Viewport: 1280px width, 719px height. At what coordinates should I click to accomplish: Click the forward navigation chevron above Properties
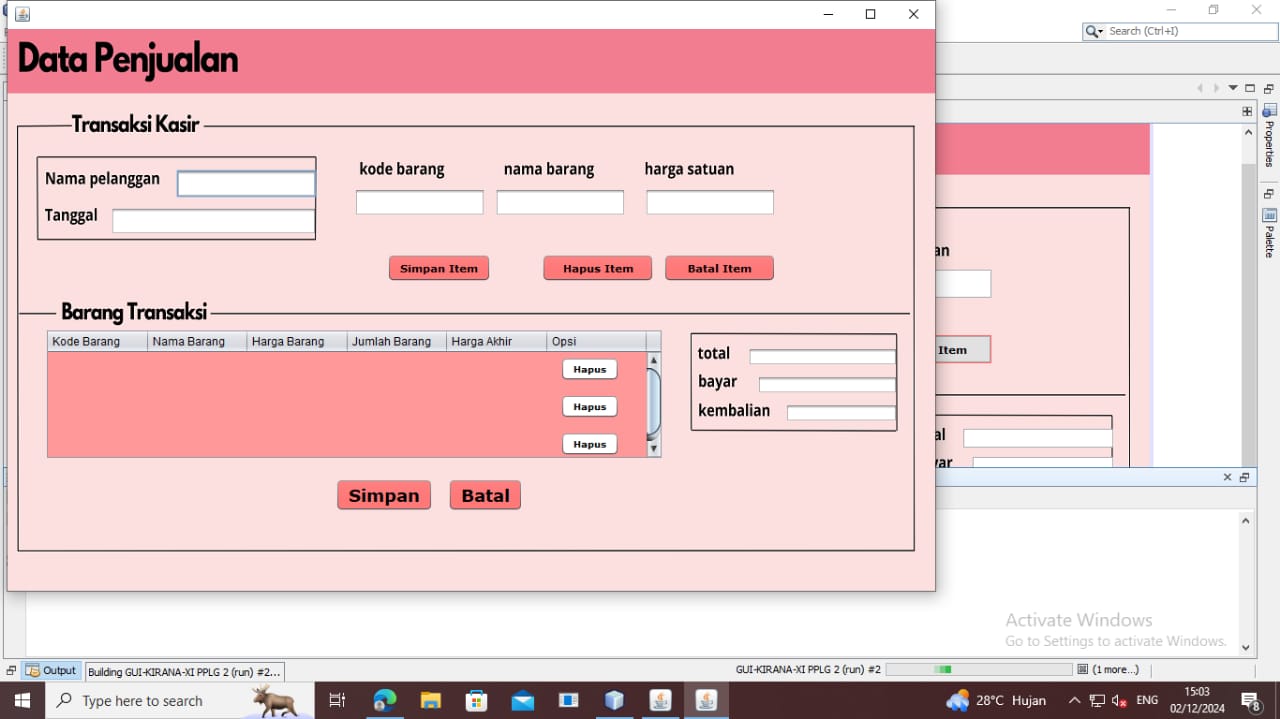coord(1215,87)
